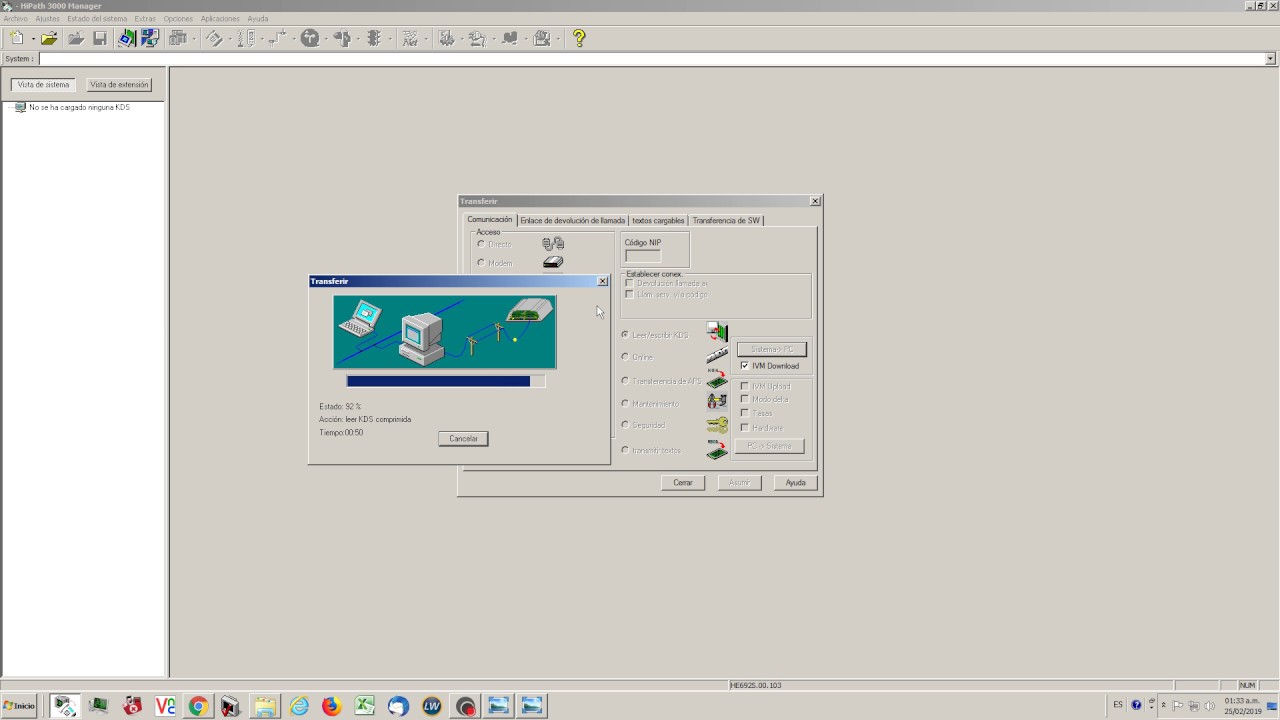Viewport: 1280px width, 720px height.
Task: Open dropdown arrow beside new file icon
Action: (x=33, y=39)
